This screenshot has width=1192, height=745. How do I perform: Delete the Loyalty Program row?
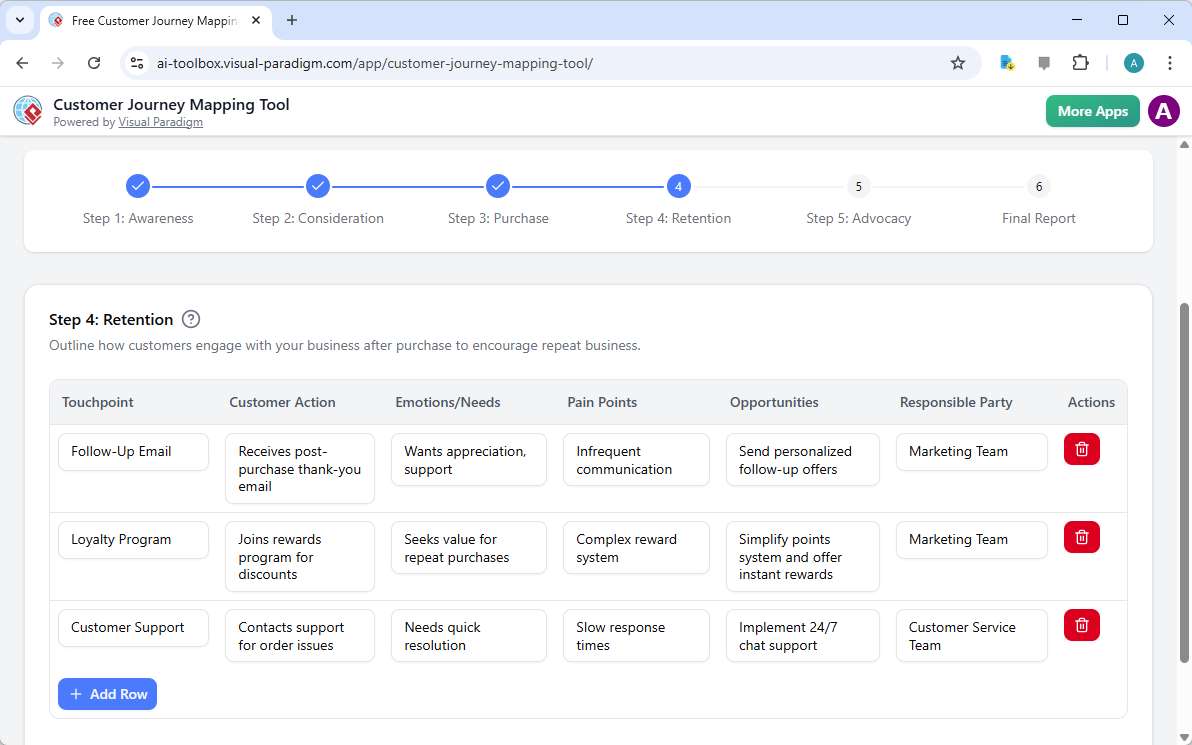[x=1081, y=537]
